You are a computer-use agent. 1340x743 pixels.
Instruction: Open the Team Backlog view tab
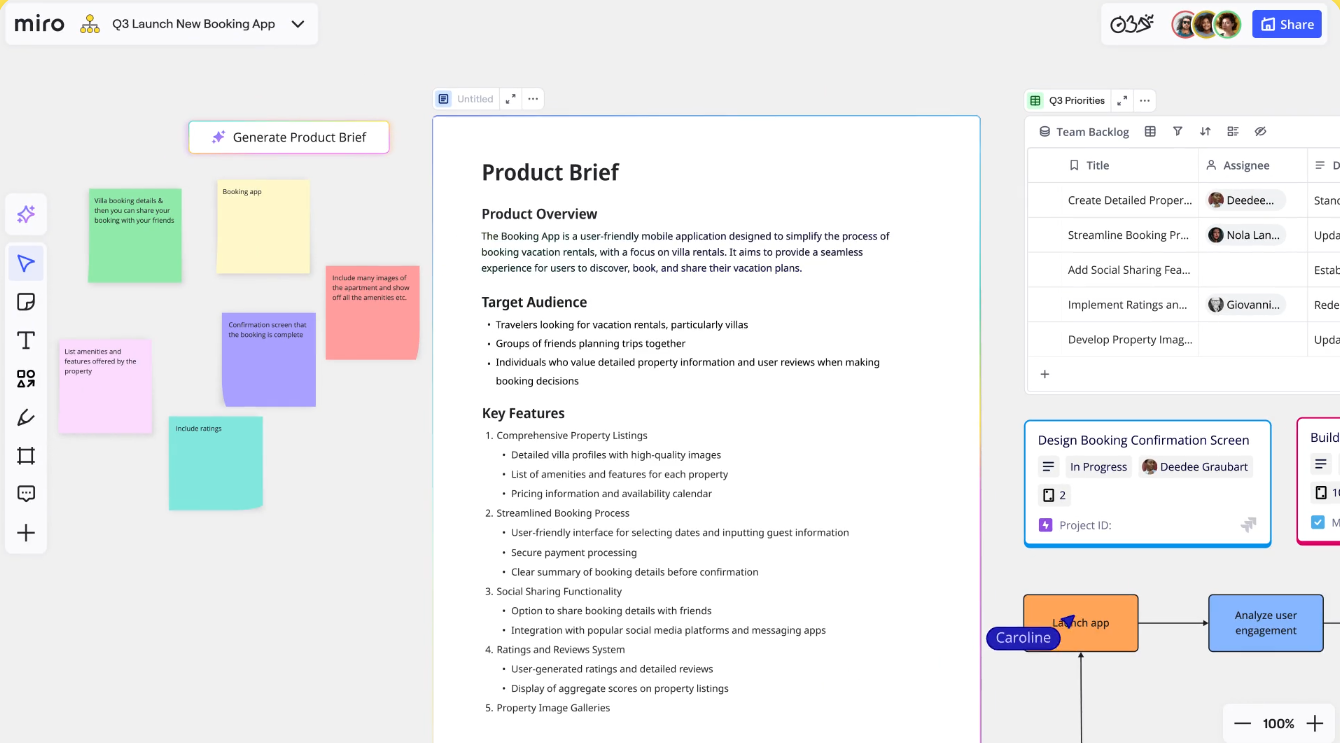1084,131
